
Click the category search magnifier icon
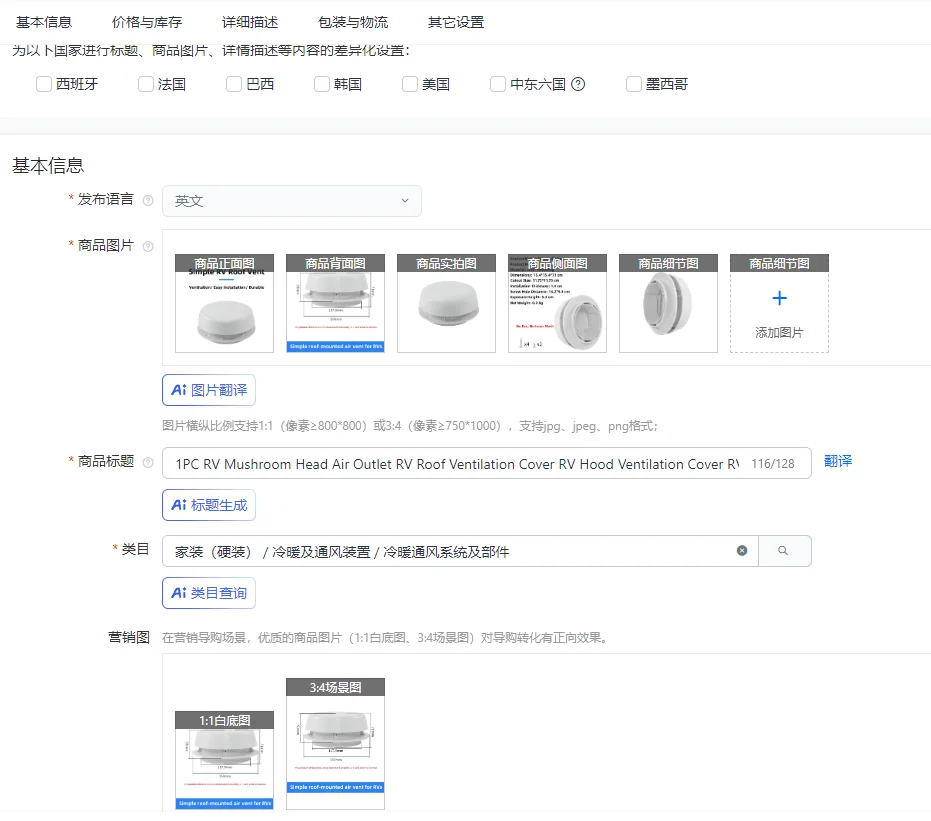783,551
